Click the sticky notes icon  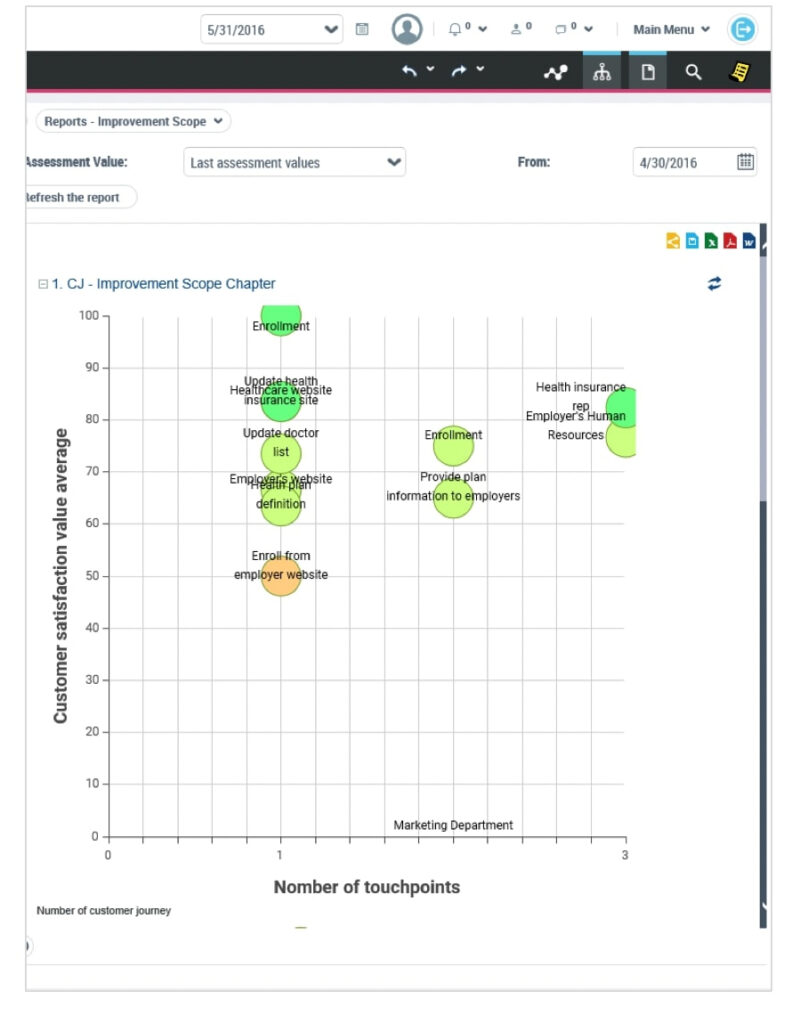pos(740,70)
